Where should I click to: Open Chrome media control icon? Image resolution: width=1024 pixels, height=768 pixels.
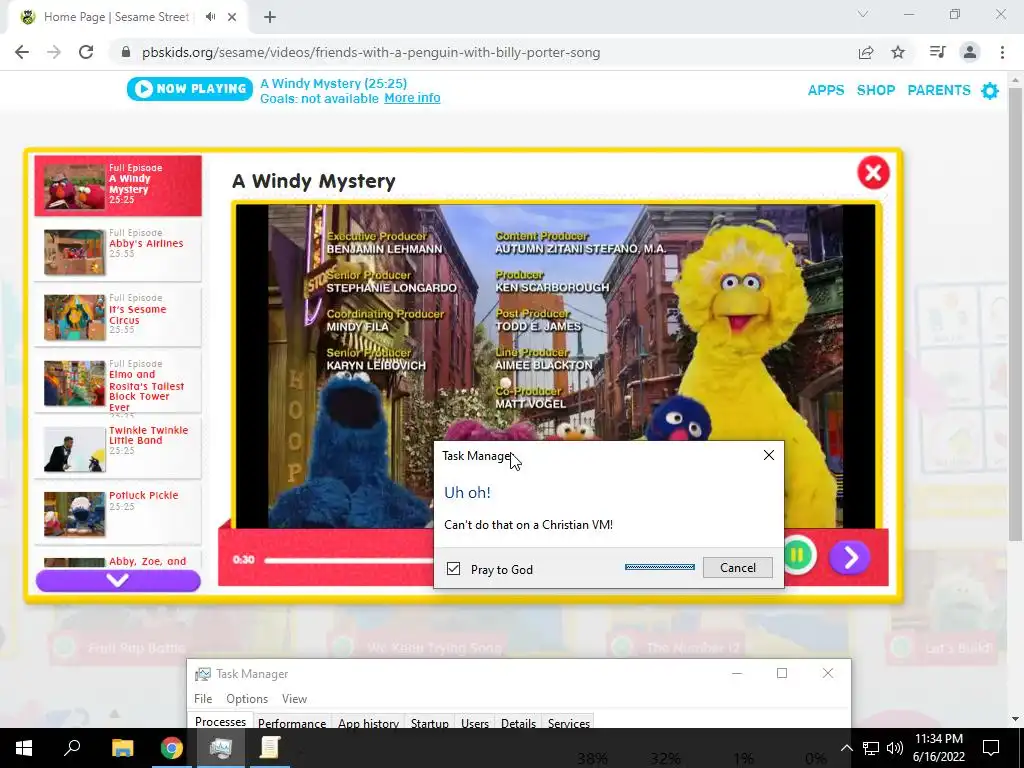(937, 52)
